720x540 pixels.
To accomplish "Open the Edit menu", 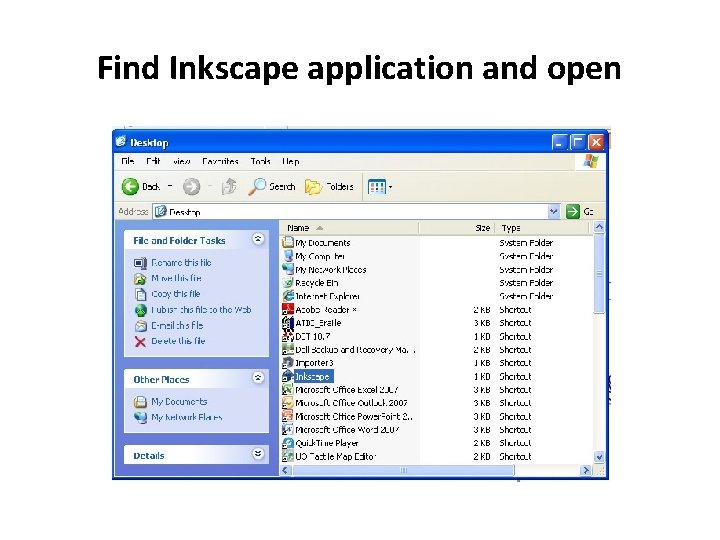I will click(153, 161).
